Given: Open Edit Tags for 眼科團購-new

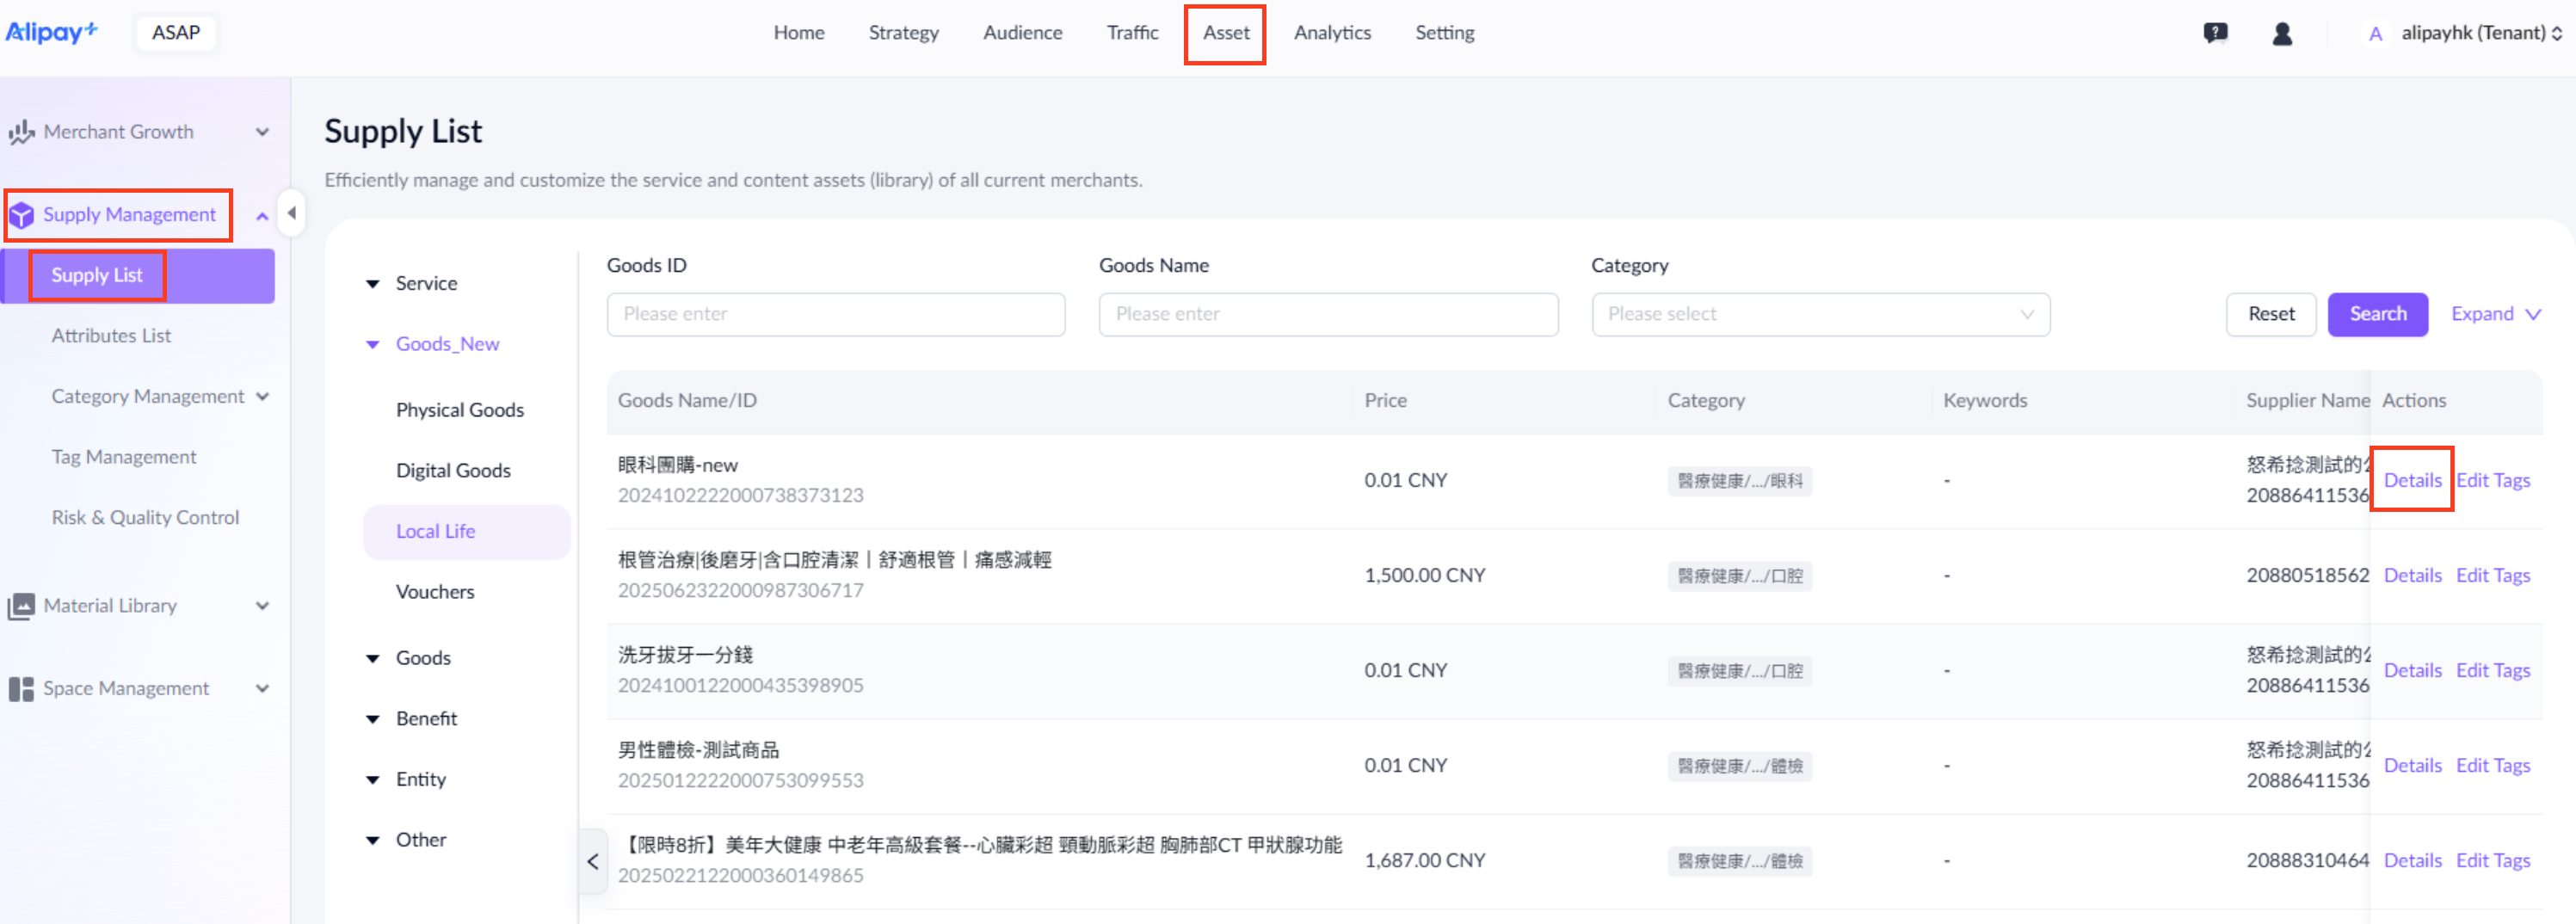Looking at the screenshot, I should coord(2493,480).
